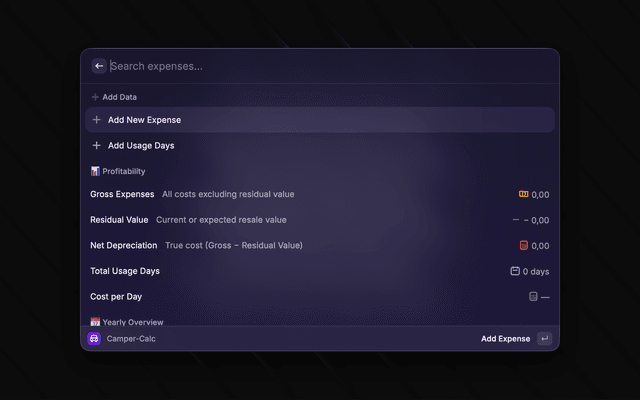Open the Cost per Day row
Screen dimensions: 640x400
pyautogui.click(x=320, y=297)
